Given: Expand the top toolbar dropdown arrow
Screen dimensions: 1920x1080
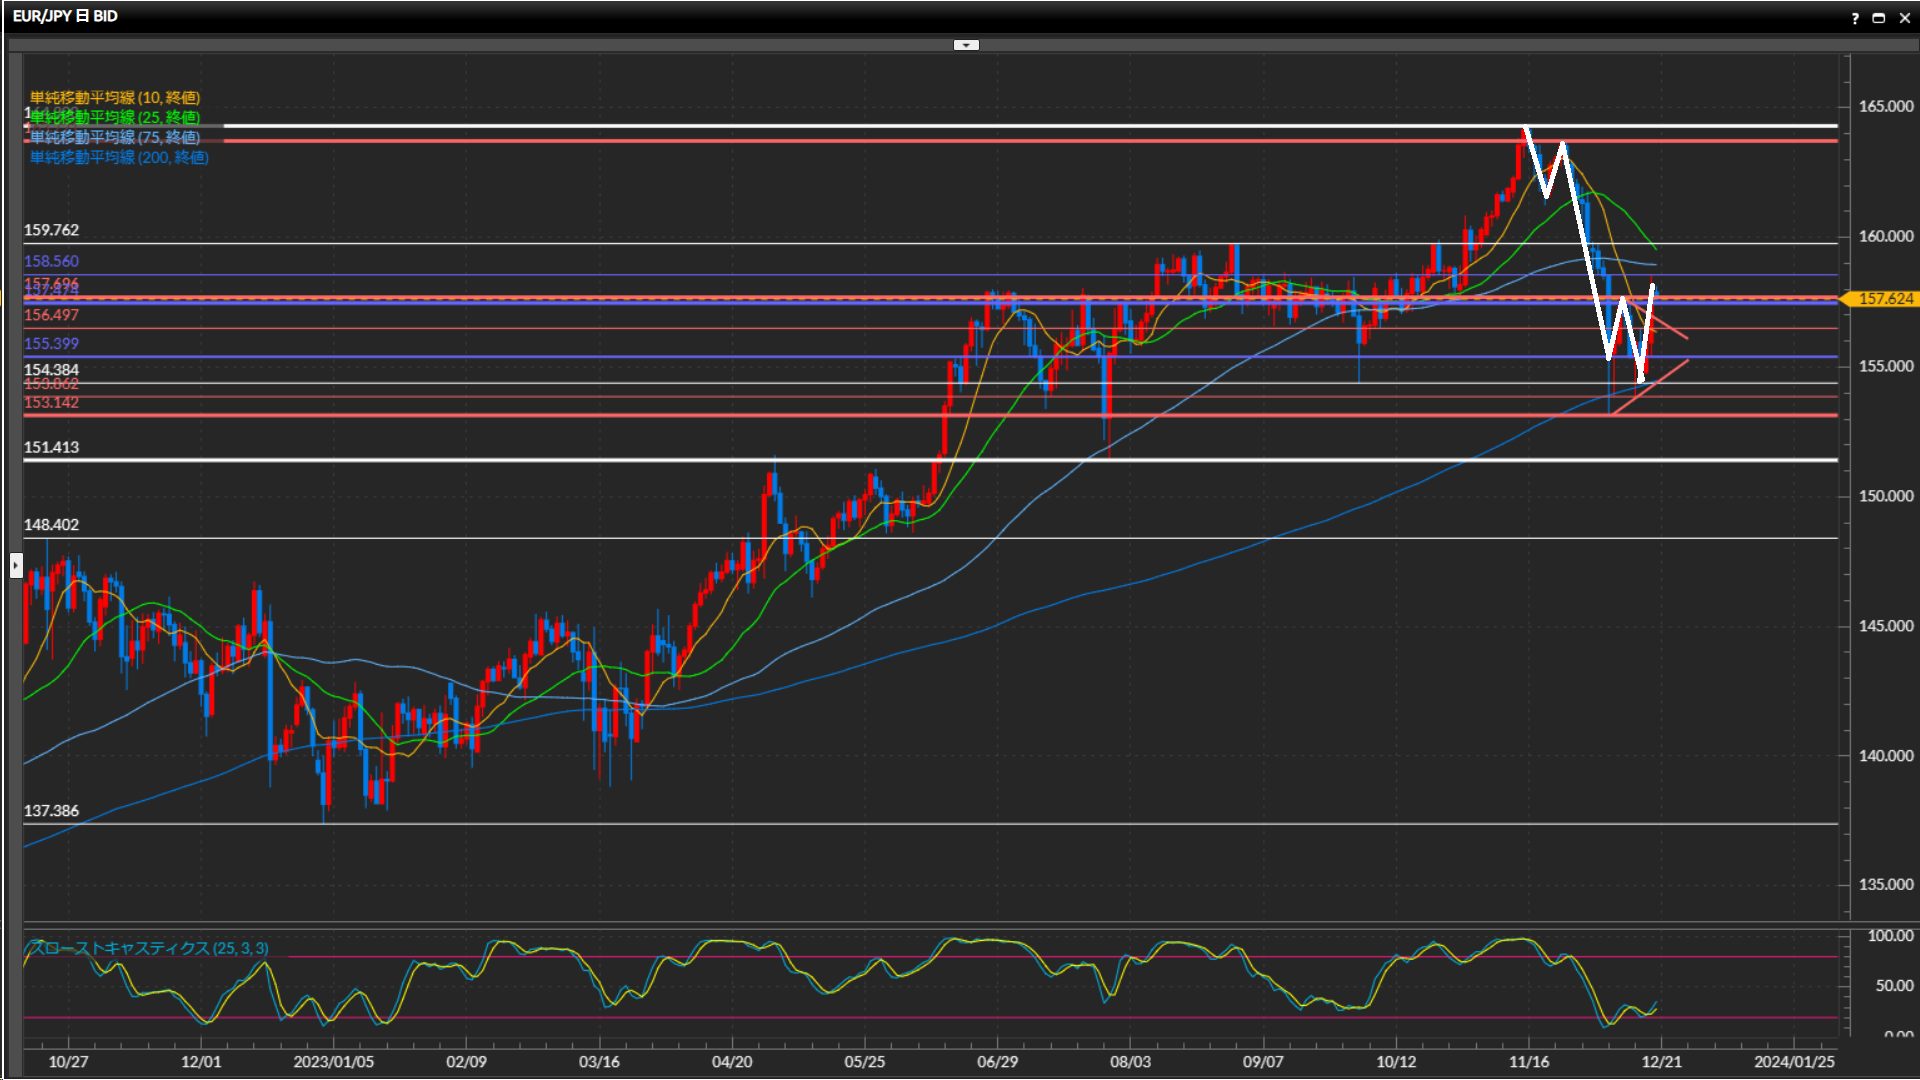Looking at the screenshot, I should click(966, 45).
